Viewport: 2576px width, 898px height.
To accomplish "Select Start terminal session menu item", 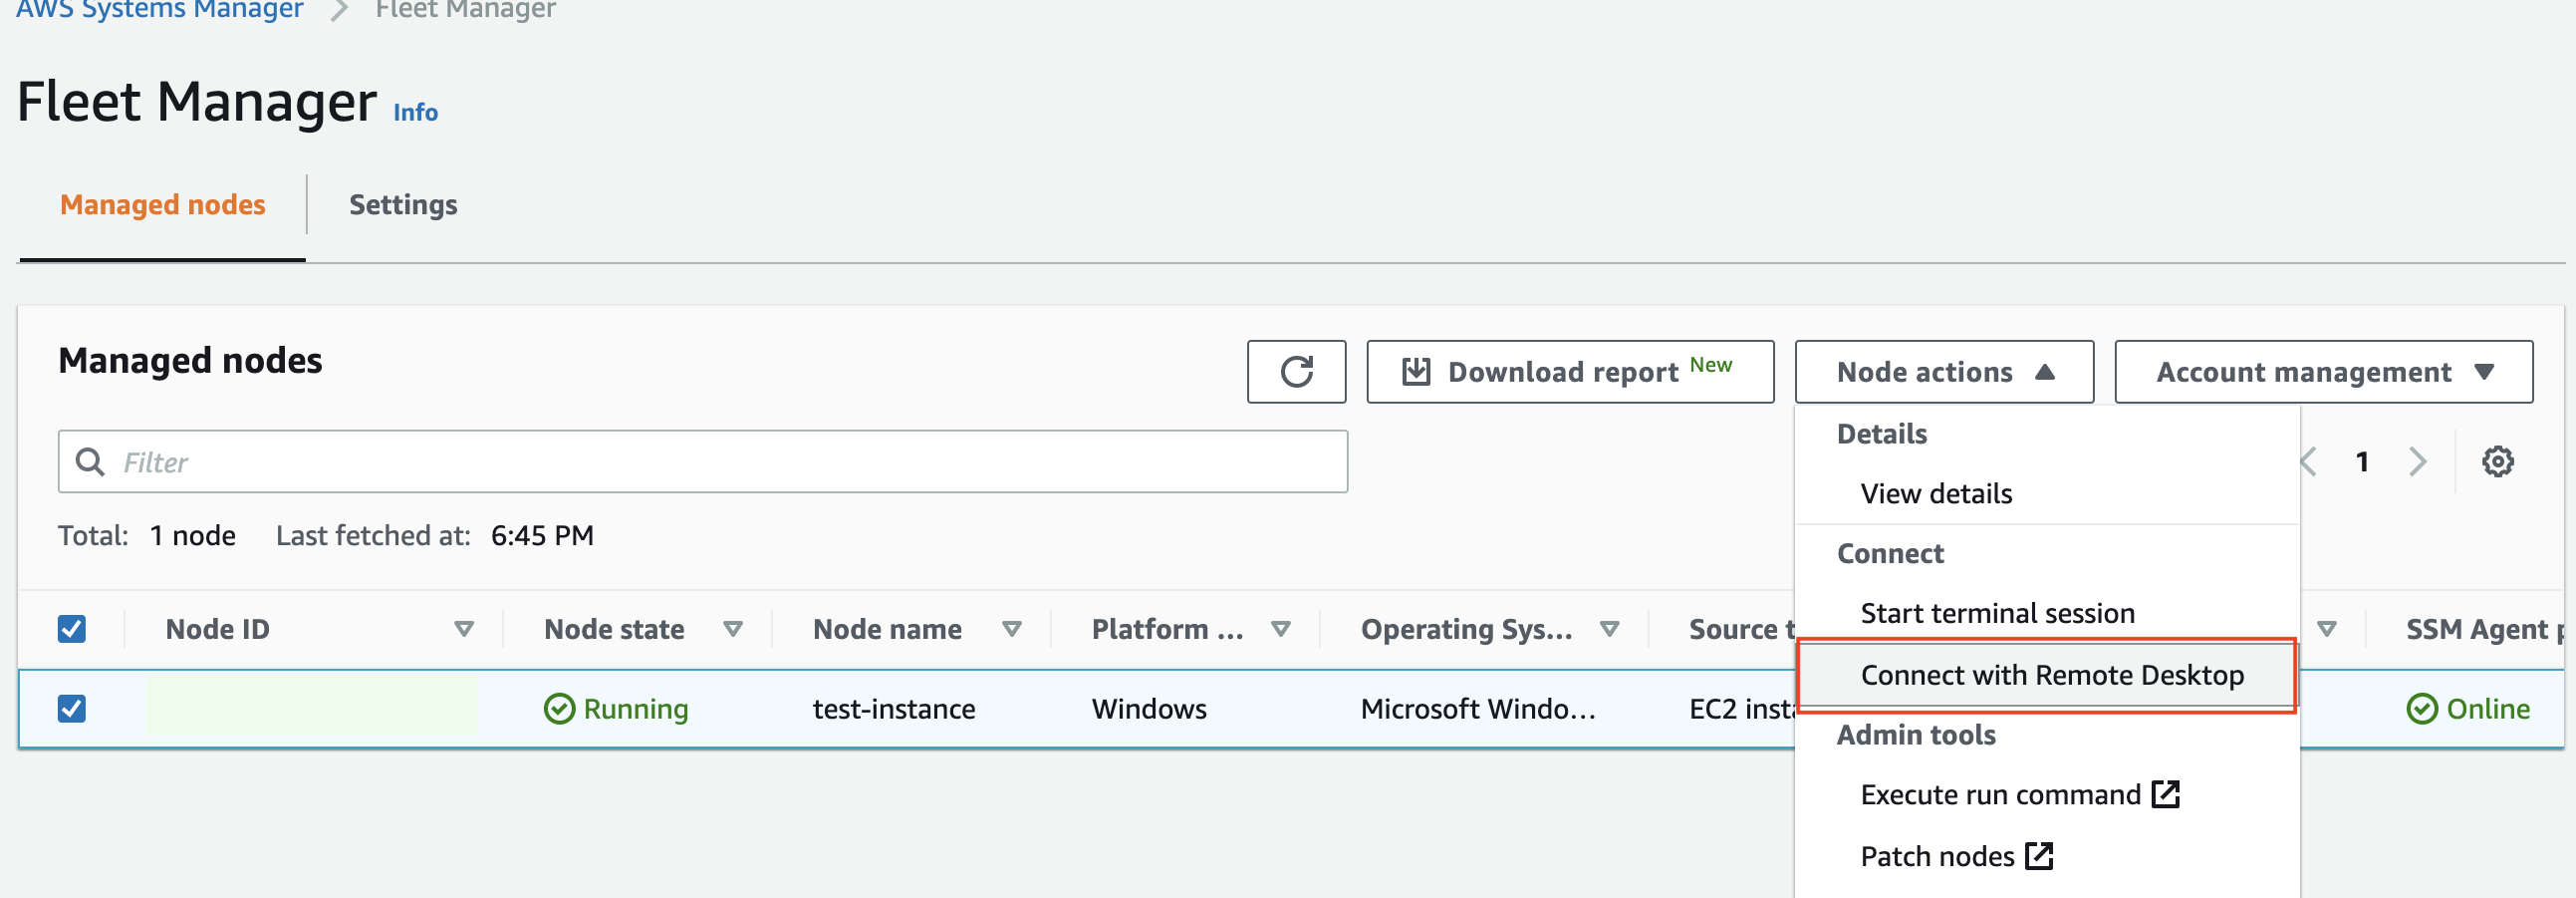I will tap(1997, 613).
